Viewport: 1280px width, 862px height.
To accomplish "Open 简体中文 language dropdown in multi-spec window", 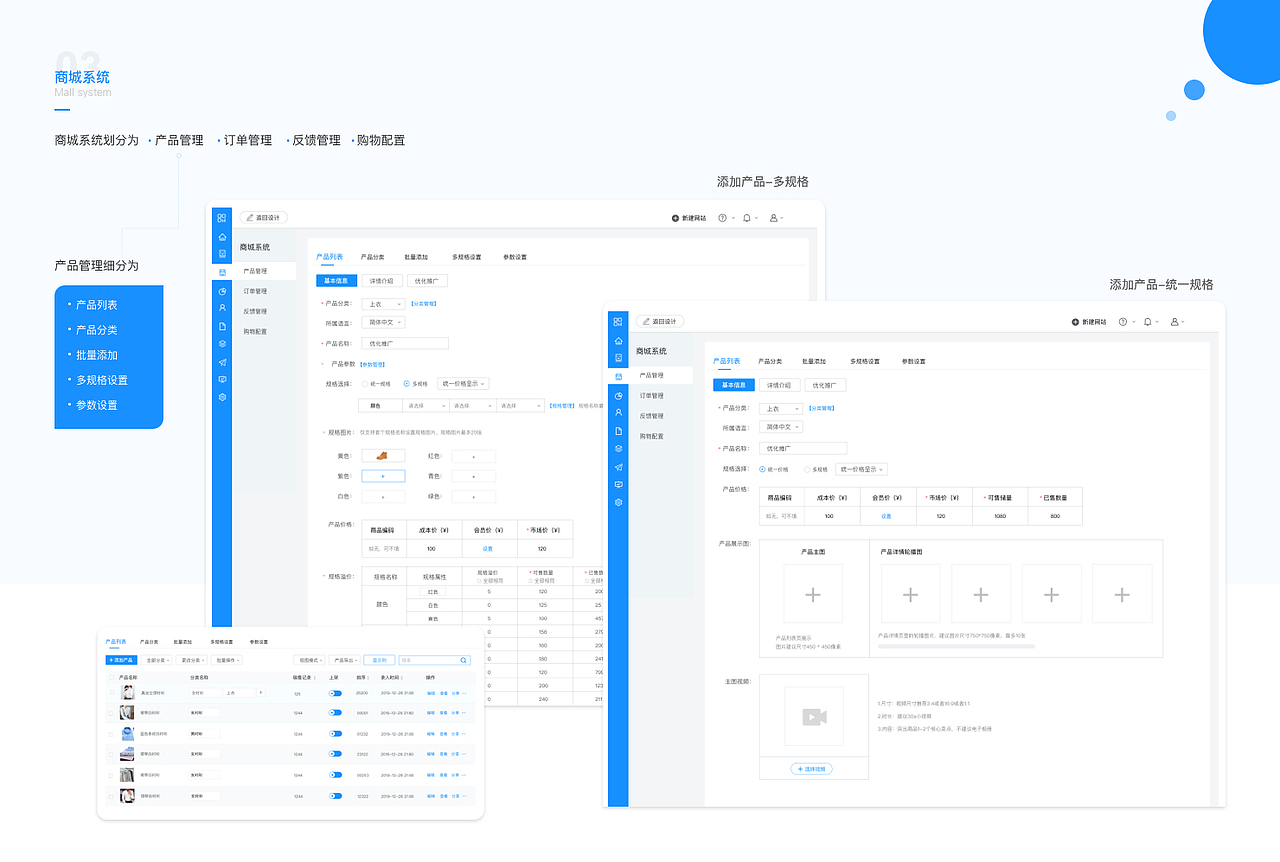I will [384, 323].
